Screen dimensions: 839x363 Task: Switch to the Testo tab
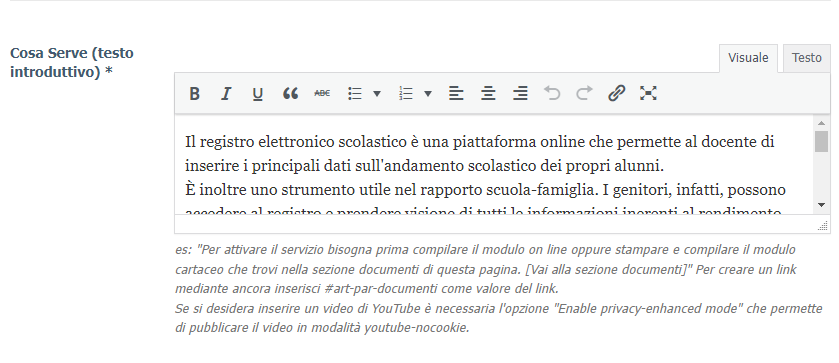click(807, 58)
